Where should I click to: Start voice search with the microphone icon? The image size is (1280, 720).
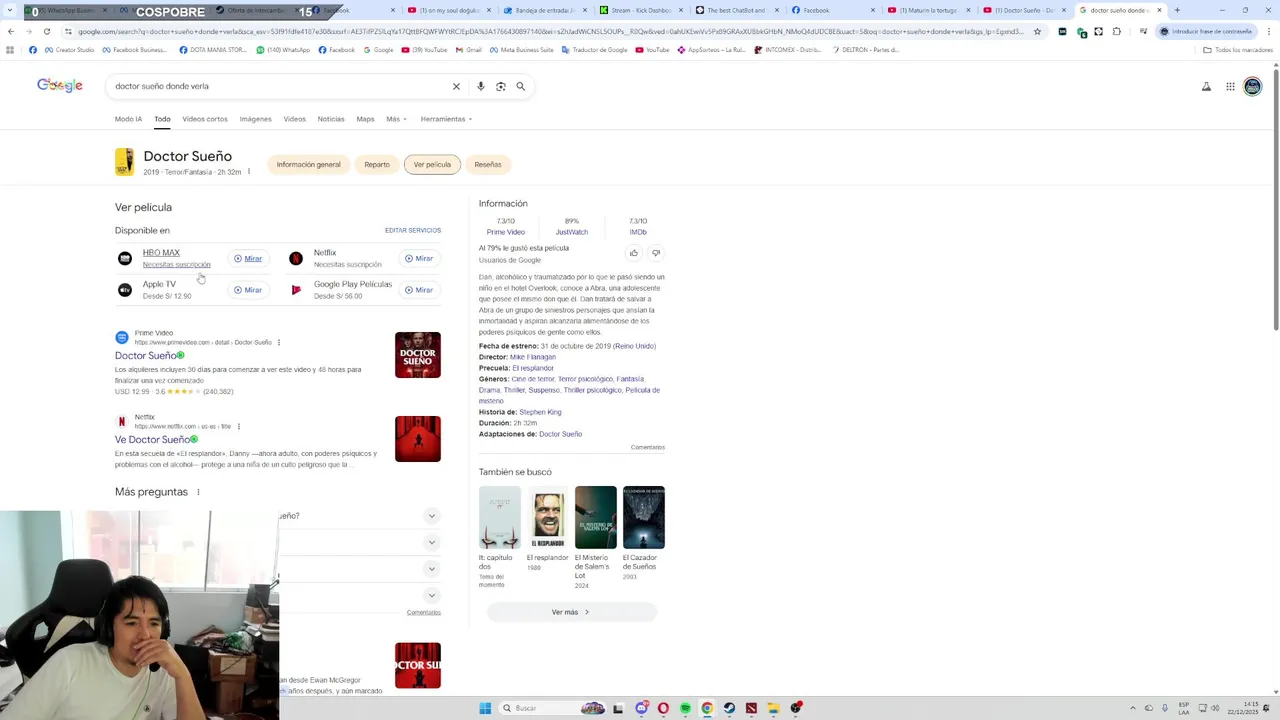480,86
